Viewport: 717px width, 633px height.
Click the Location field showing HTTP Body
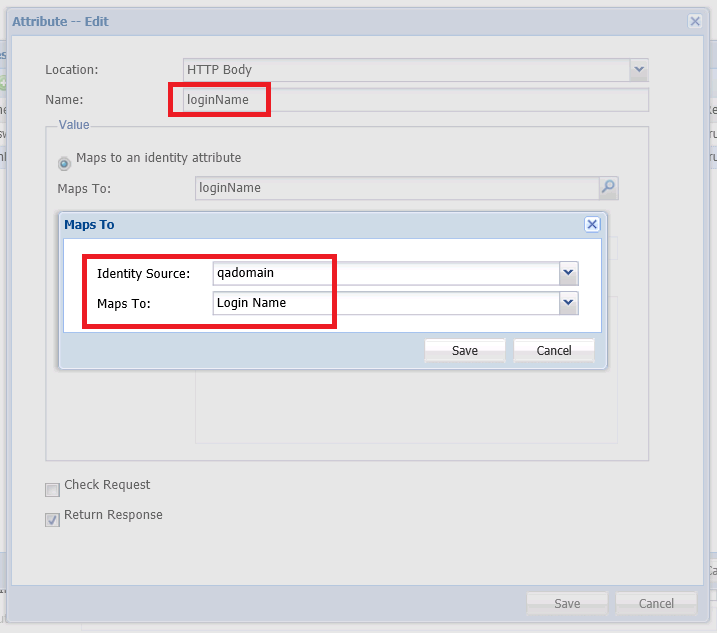click(x=405, y=70)
